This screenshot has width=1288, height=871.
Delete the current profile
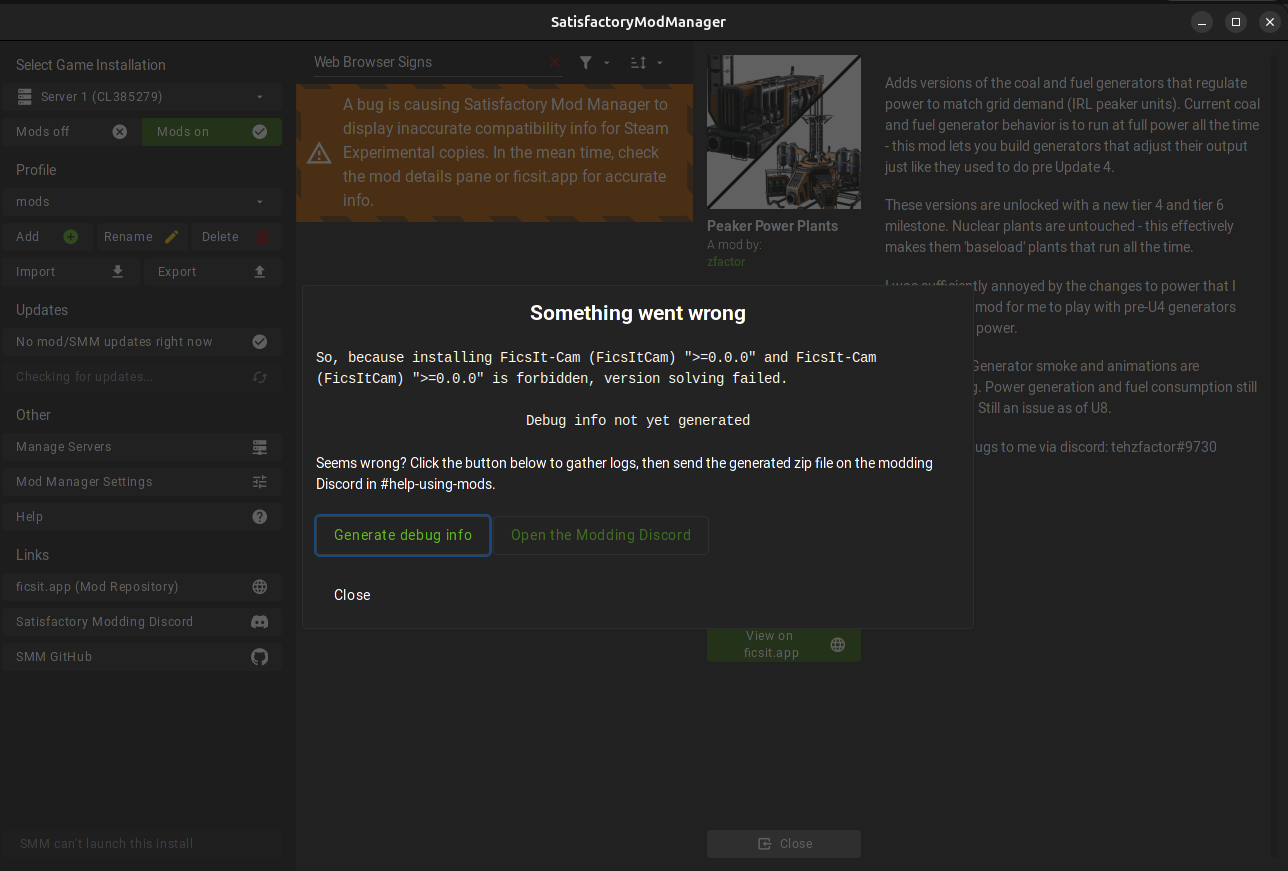[236, 237]
